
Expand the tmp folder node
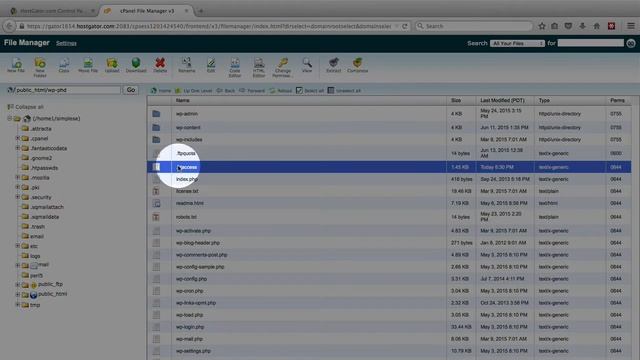pos(18,304)
